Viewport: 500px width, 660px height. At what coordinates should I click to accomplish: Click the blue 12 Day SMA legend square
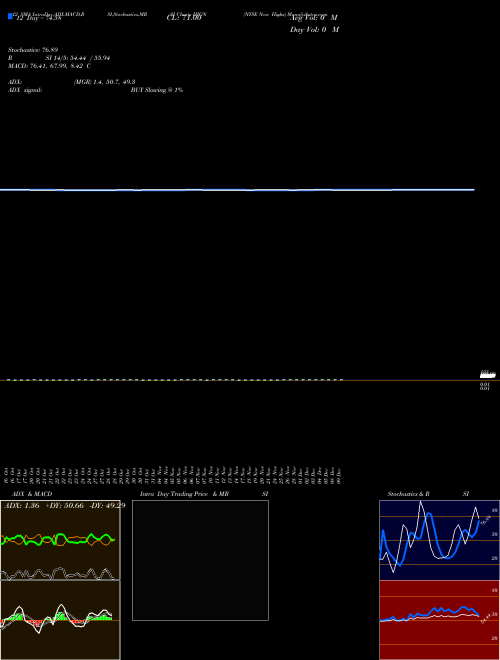10,16
